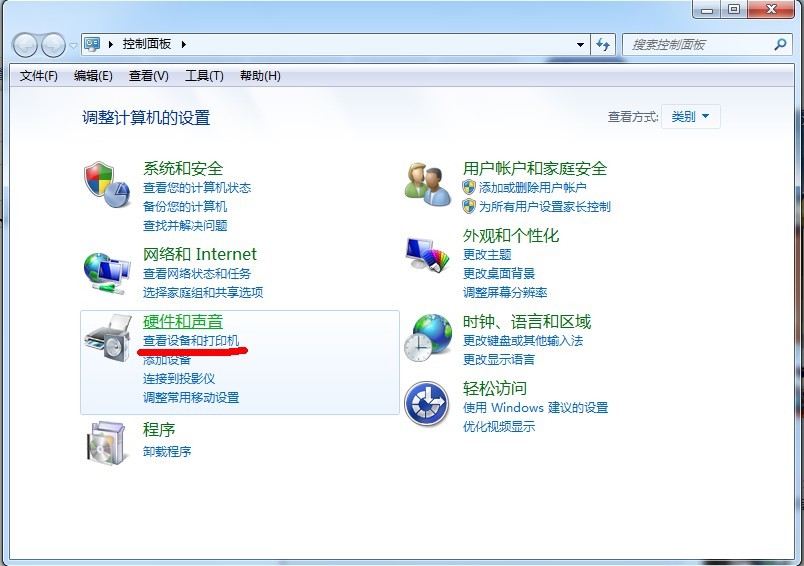804x566 pixels.
Task: Click 更改主题 link
Action: [x=487, y=255]
